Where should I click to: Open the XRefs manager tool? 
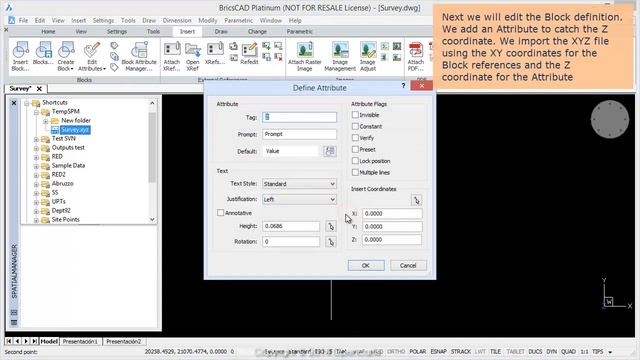tap(215, 53)
